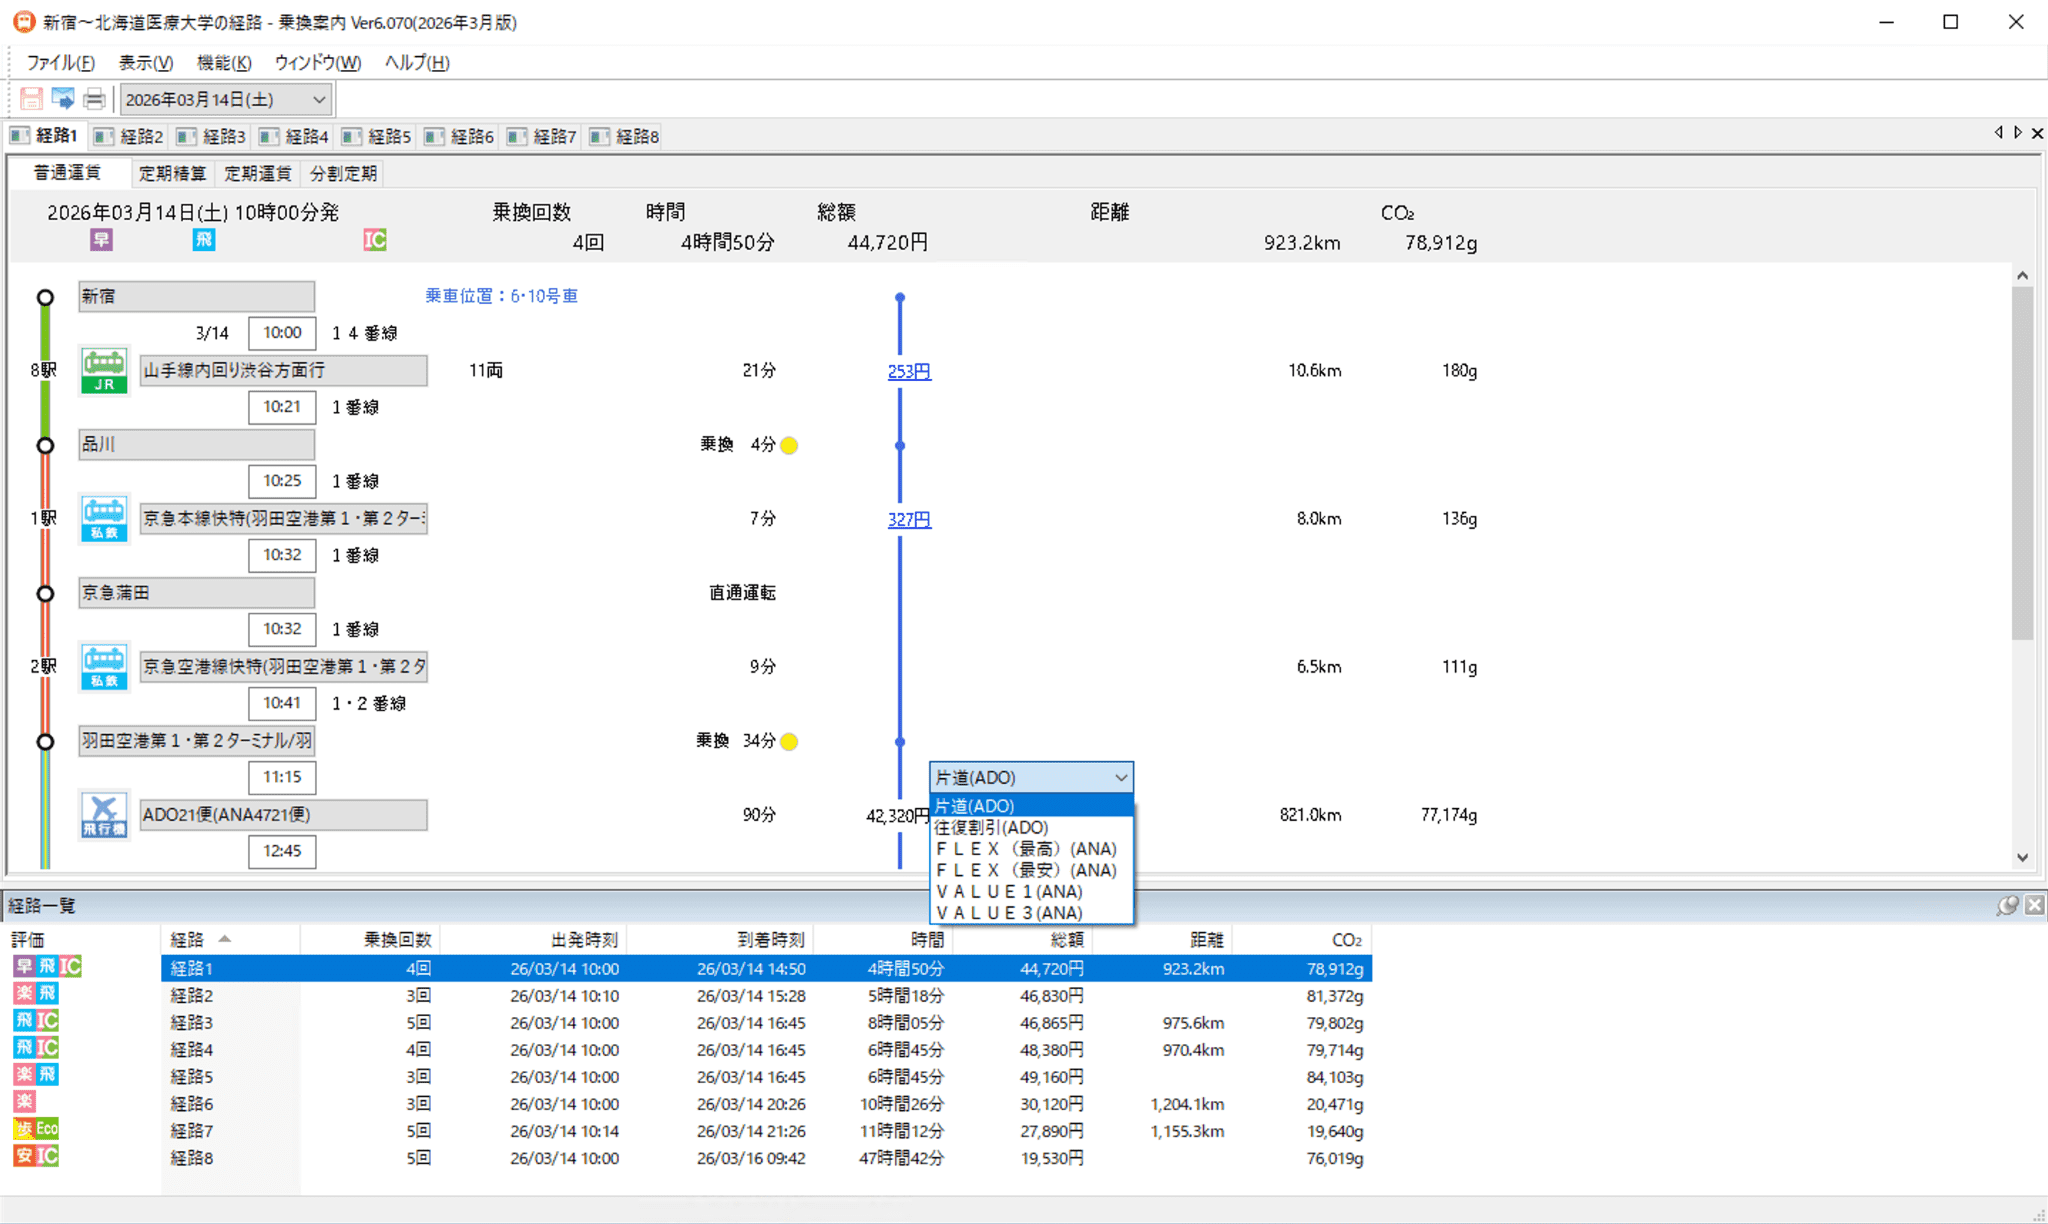Click the red save icon in the toolbar
This screenshot has height=1224, width=2048.
31,99
